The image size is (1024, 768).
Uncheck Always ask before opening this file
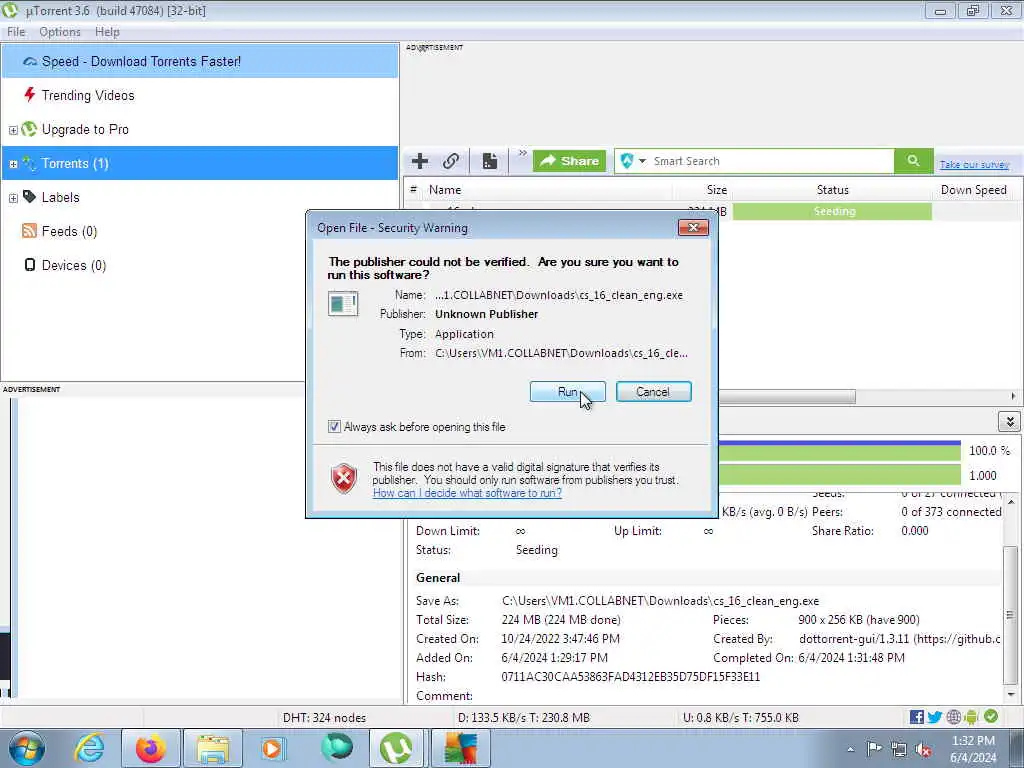(334, 427)
